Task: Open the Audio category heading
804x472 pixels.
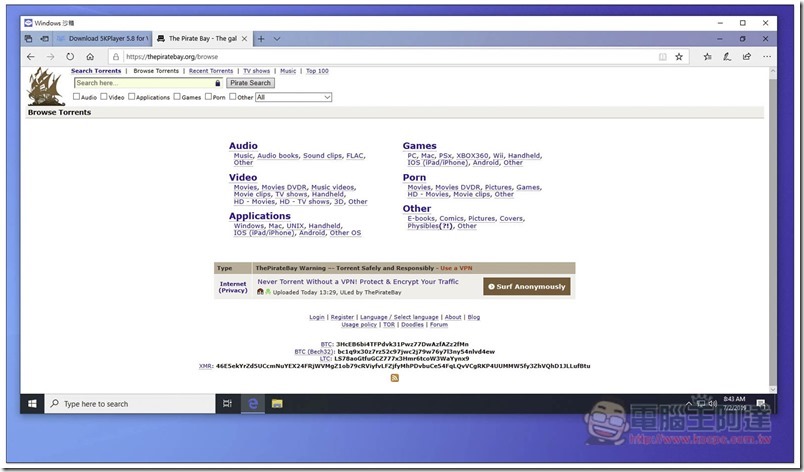Action: pos(243,146)
